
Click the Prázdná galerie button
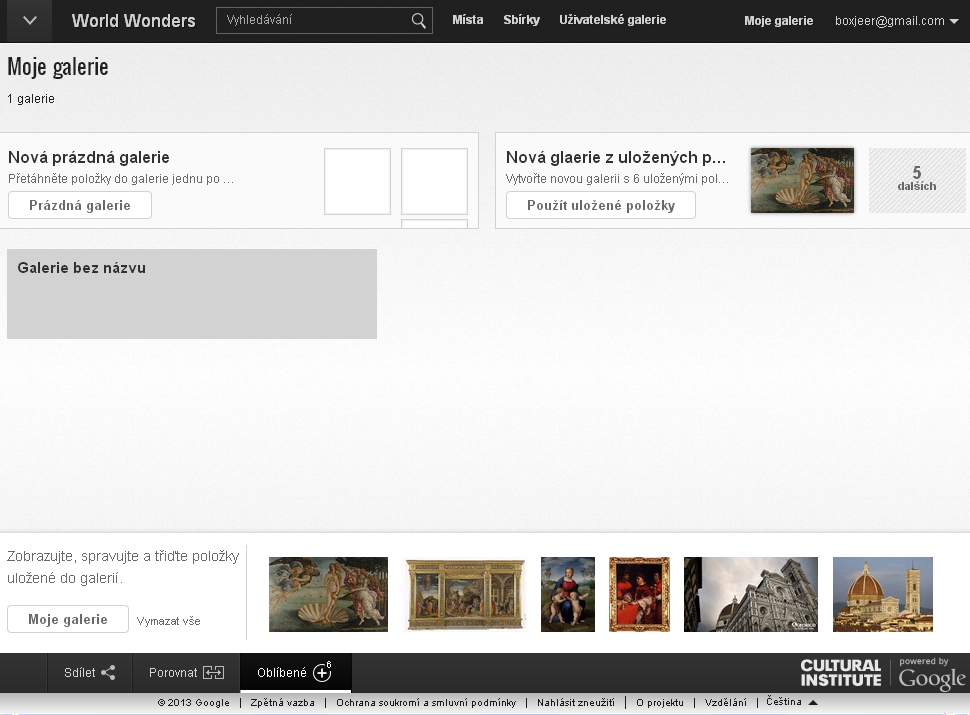(x=80, y=205)
